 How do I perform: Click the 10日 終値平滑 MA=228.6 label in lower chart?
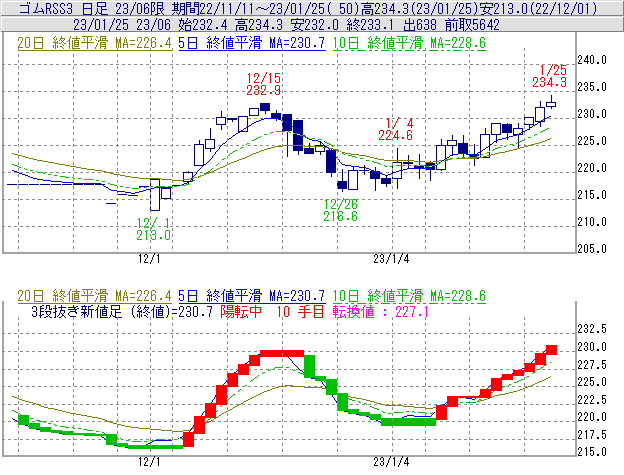[409, 296]
